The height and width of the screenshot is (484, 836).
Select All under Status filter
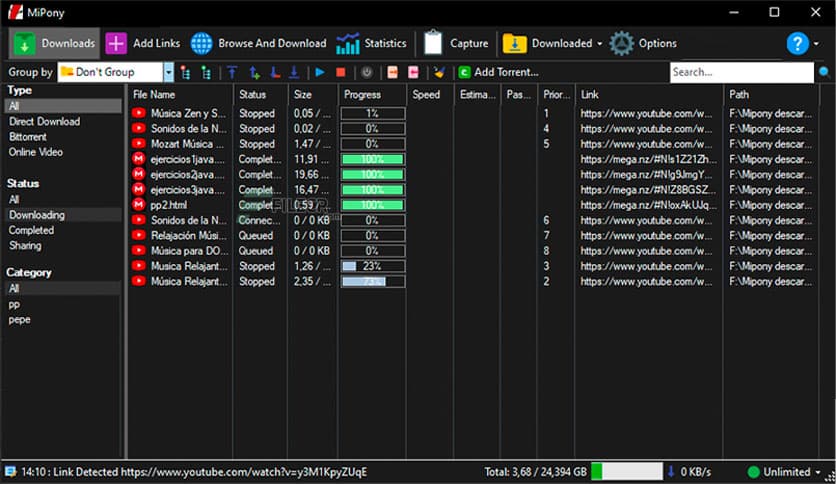click(x=14, y=199)
